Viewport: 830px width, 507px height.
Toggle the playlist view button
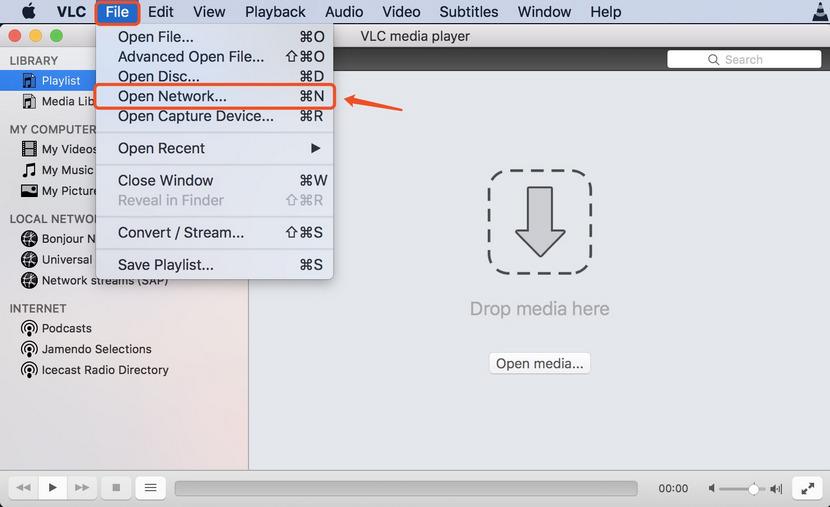click(x=150, y=487)
